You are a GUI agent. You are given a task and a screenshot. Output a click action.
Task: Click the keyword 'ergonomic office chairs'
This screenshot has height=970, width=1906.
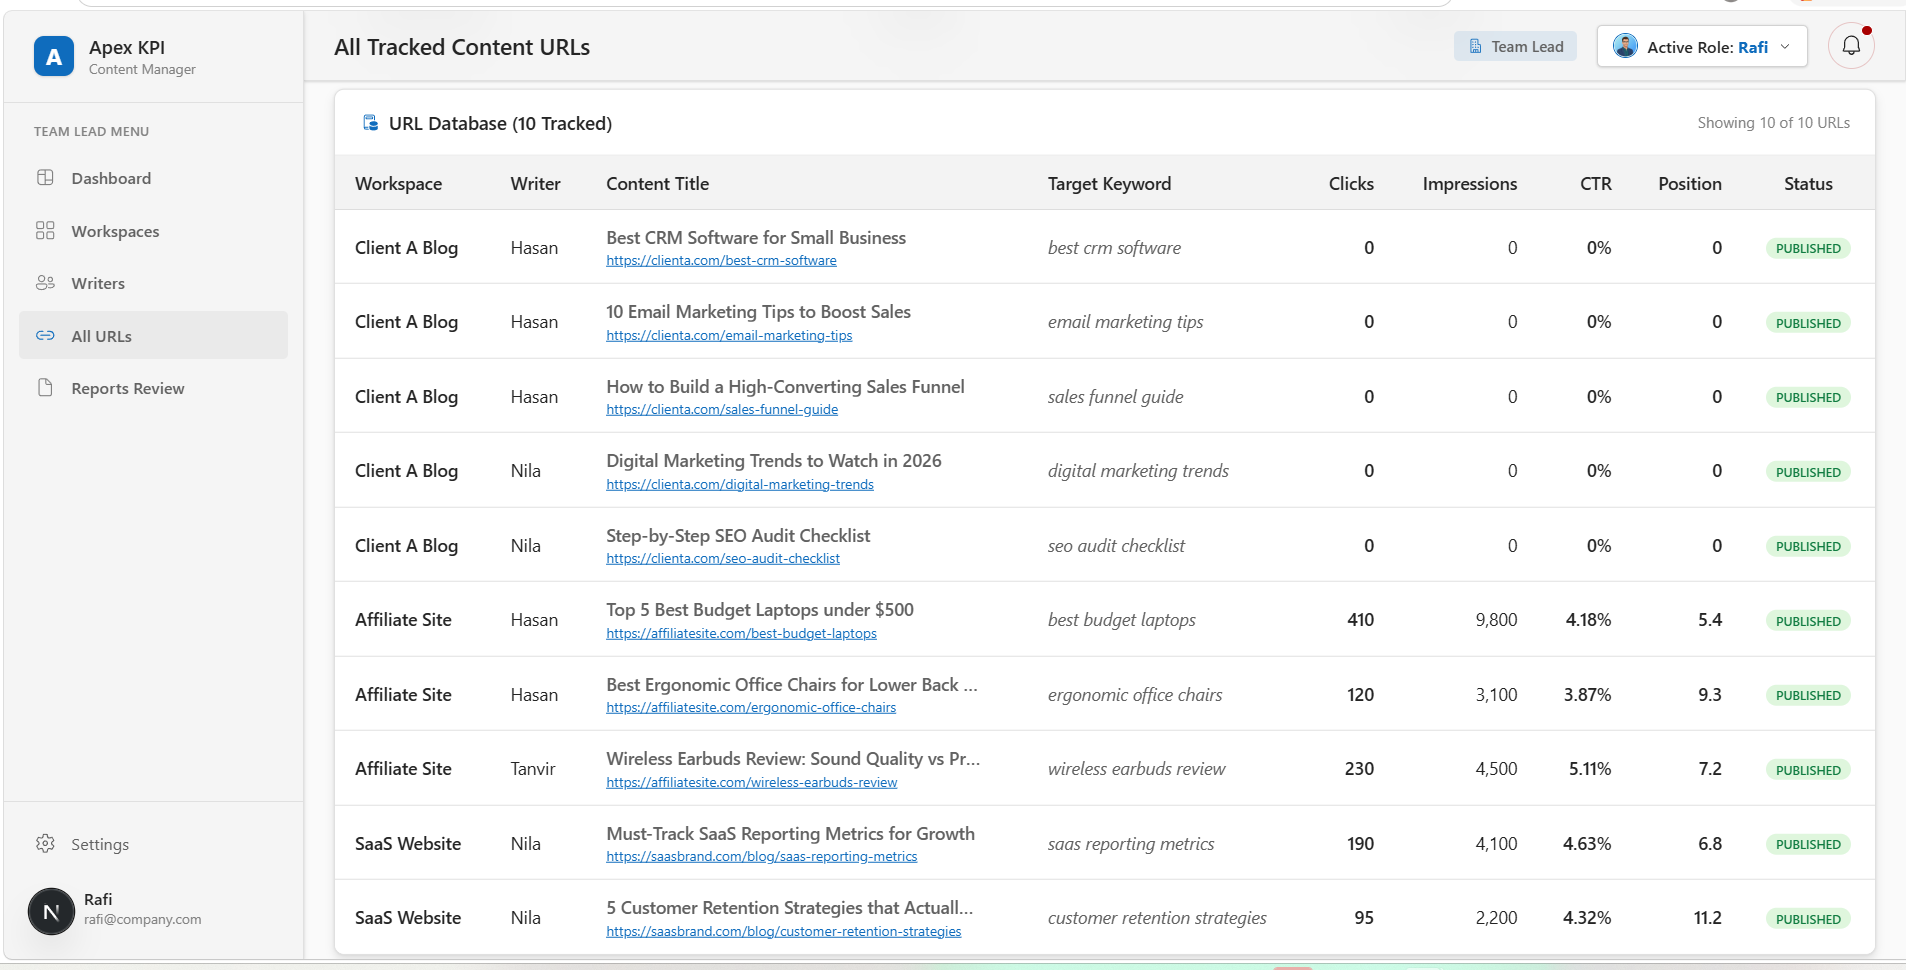click(1135, 695)
